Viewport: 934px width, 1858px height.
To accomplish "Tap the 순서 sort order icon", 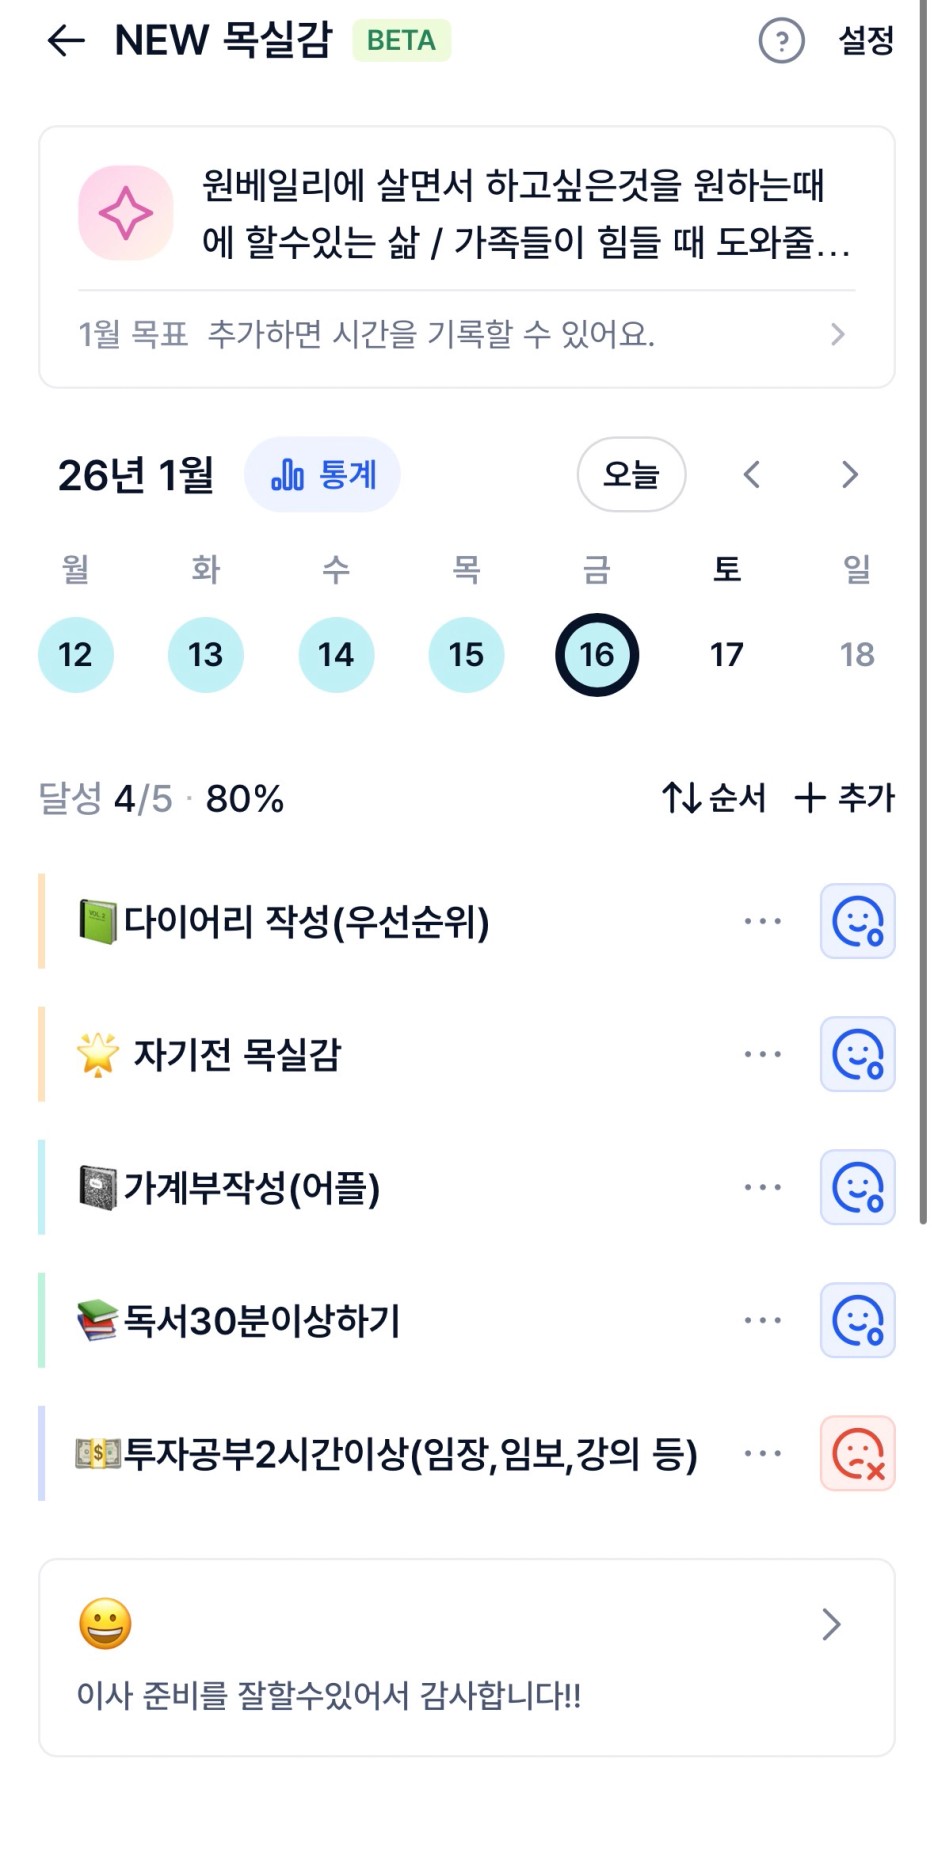I will tap(713, 797).
